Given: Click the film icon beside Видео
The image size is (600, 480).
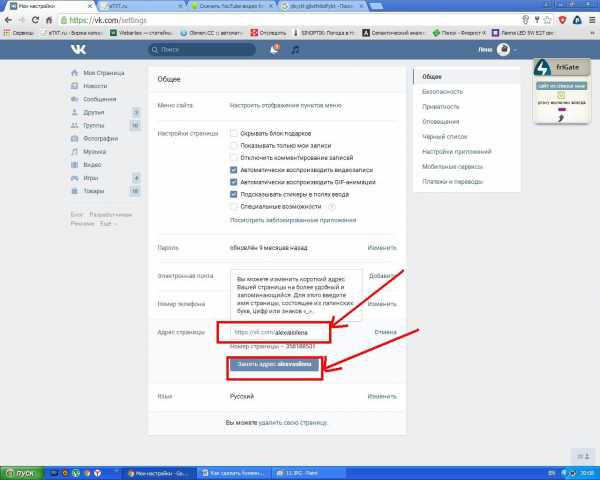Looking at the screenshot, I should [75, 165].
